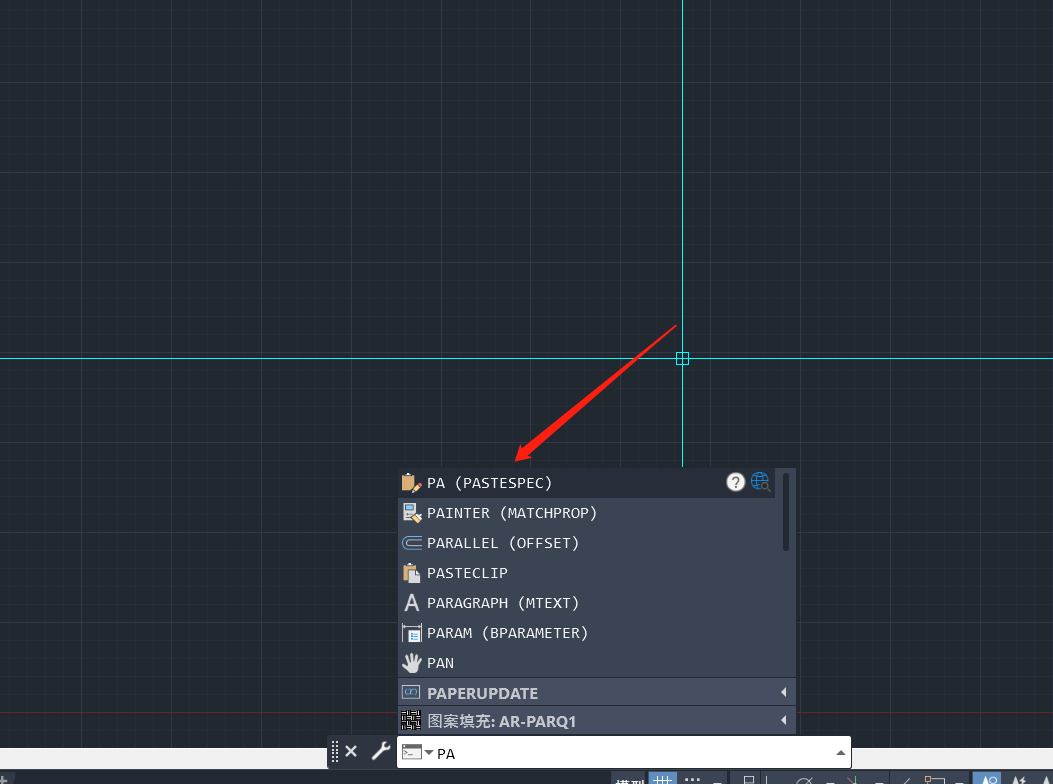The width and height of the screenshot is (1053, 784).
Task: Toggle grid display in status bar
Action: click(662, 781)
